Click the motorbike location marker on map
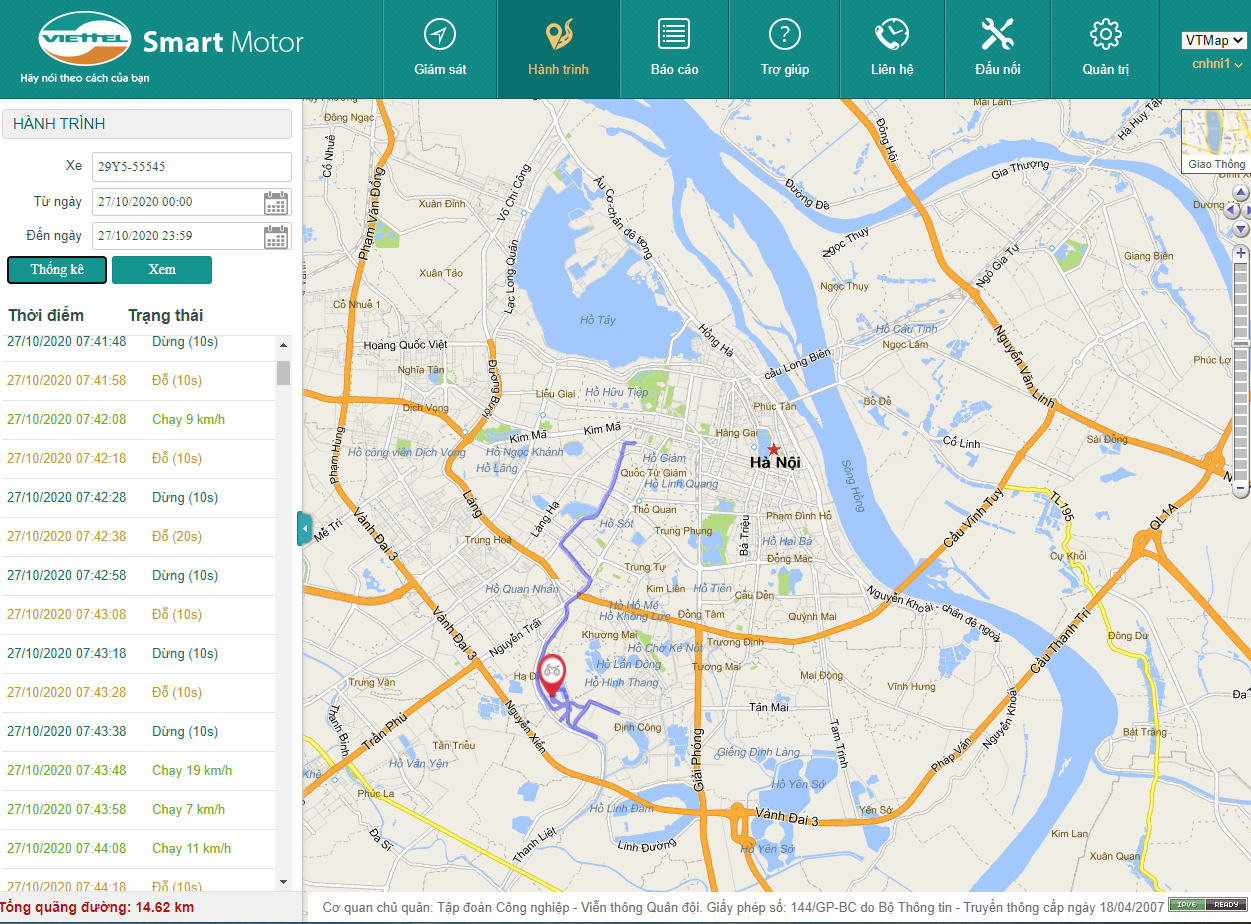This screenshot has width=1251, height=924. (551, 672)
